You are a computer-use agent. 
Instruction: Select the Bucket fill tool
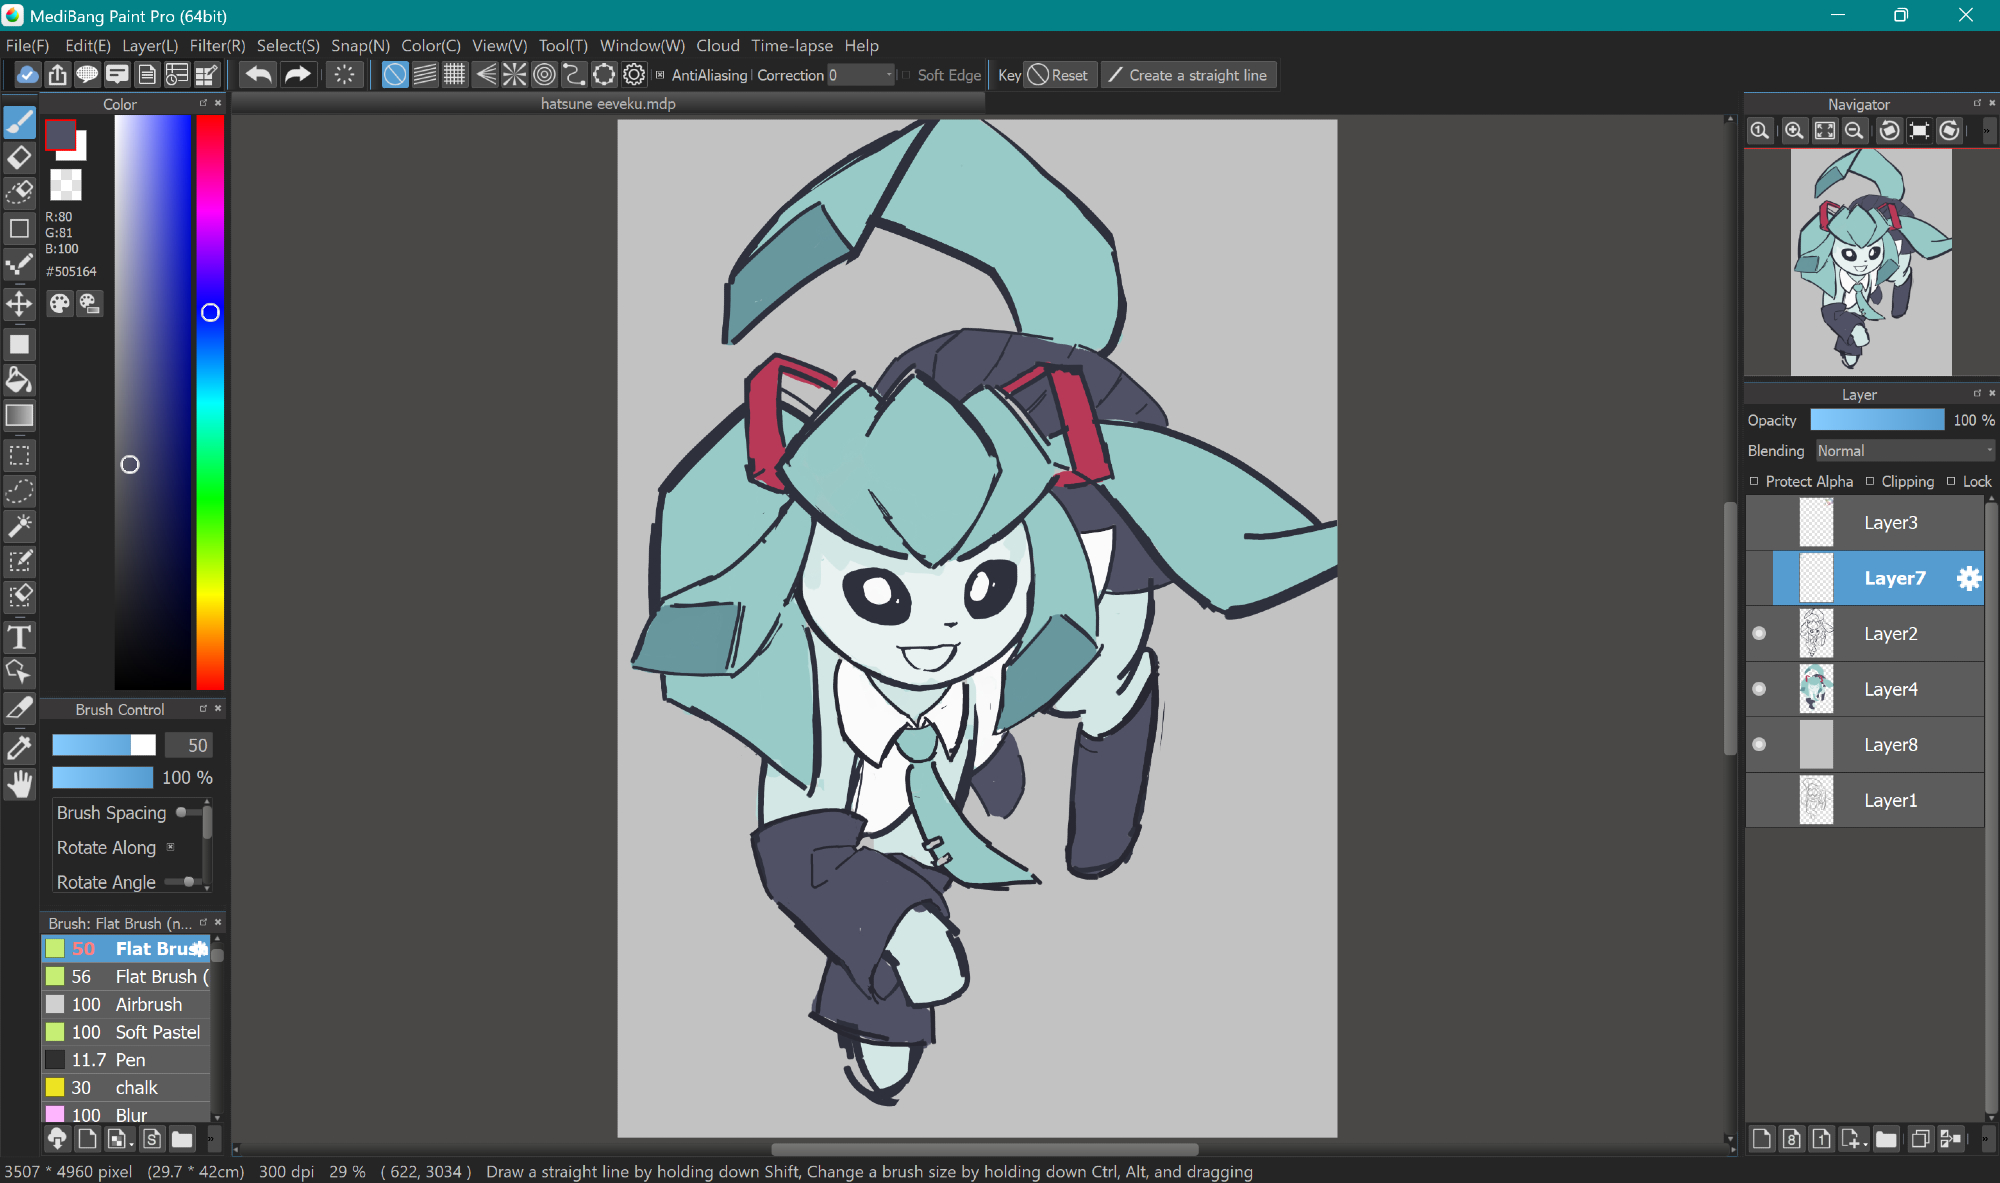click(x=19, y=380)
